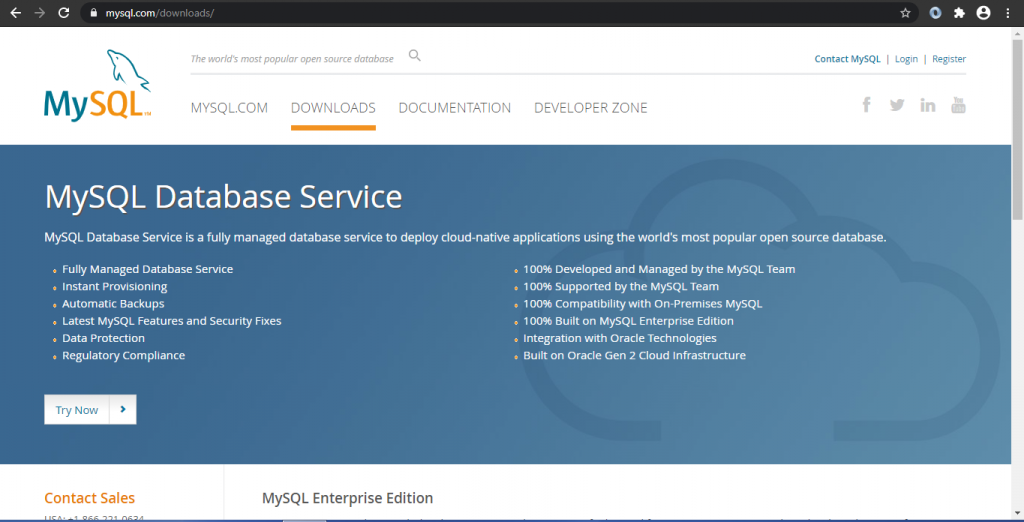
Task: Click '100% Developed and Managed by the MySQL Team'
Action: tap(659, 269)
